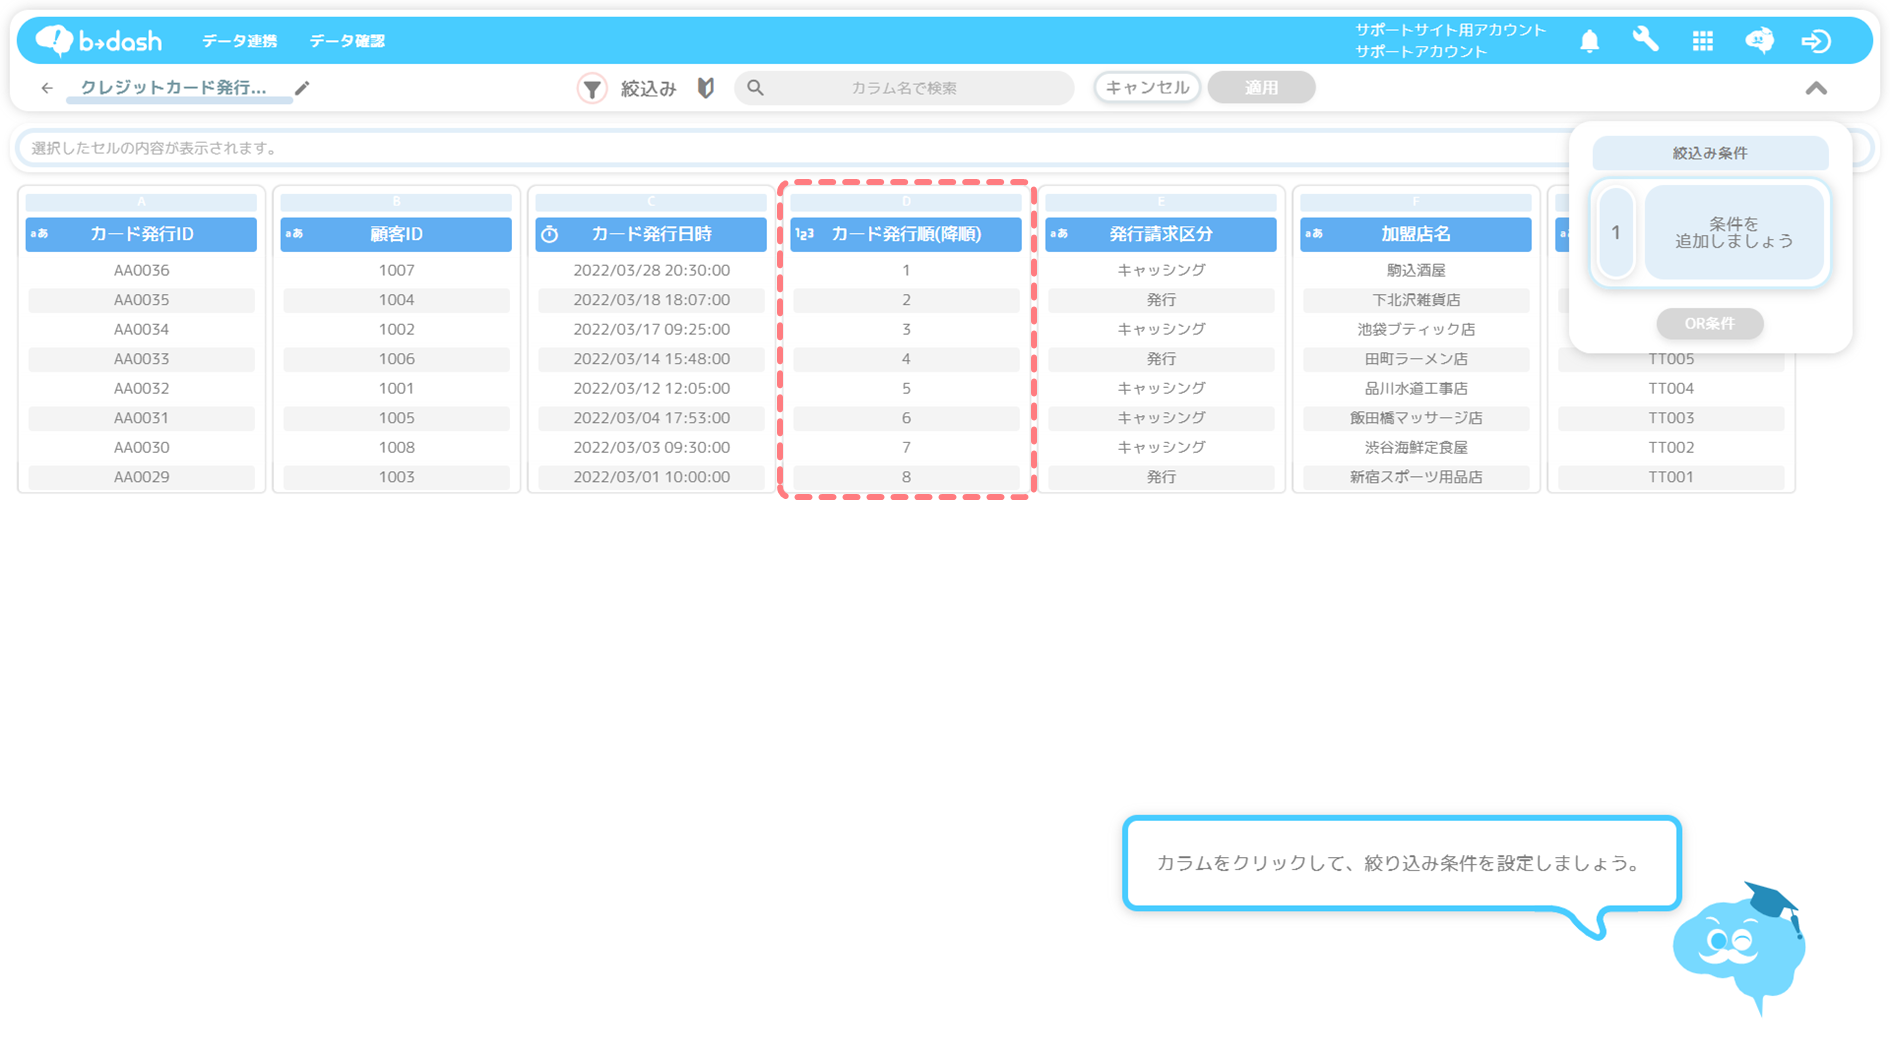Image resolution: width=1890 pixels, height=1063 pixels.
Task: Click text type icon on カード発行ID
Action: coord(40,234)
